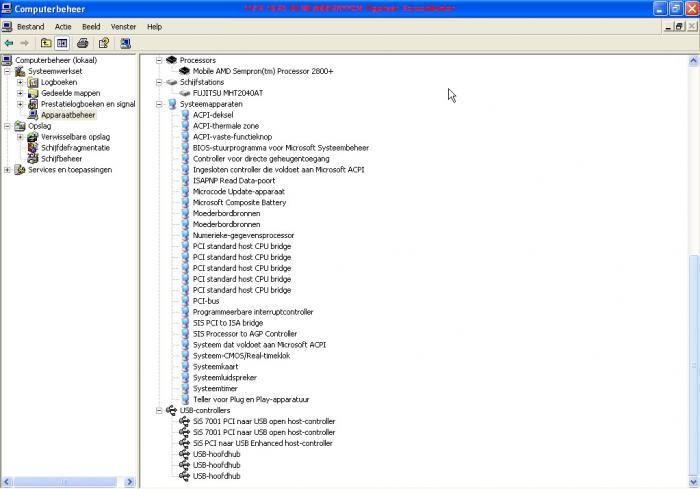Viewport: 700px width, 489px height.
Task: Click the Back arrow toolbar icon
Action: 8,43
